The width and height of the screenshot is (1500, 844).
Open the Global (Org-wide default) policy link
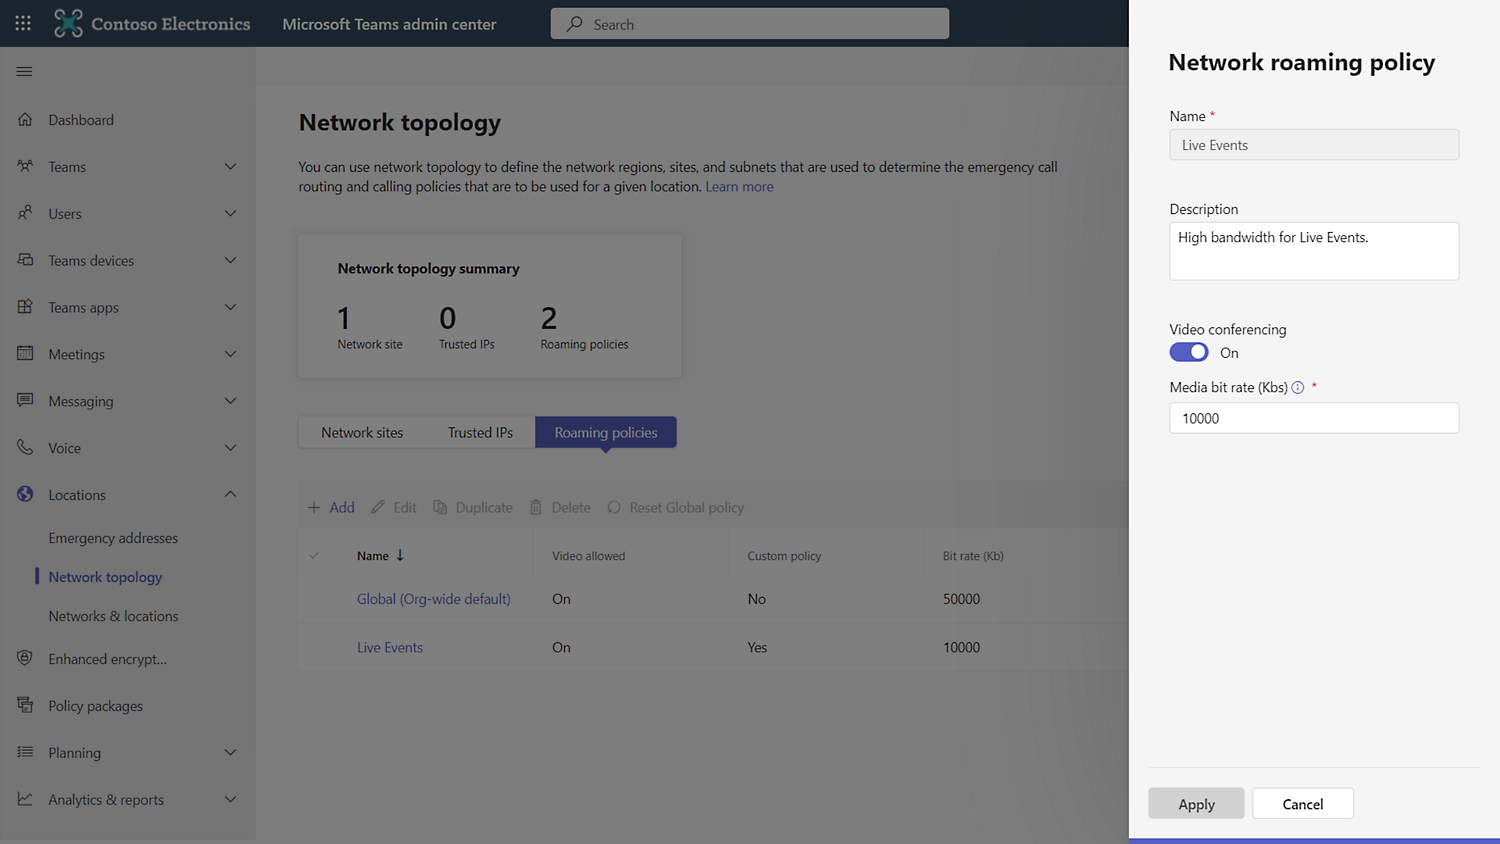point(434,599)
